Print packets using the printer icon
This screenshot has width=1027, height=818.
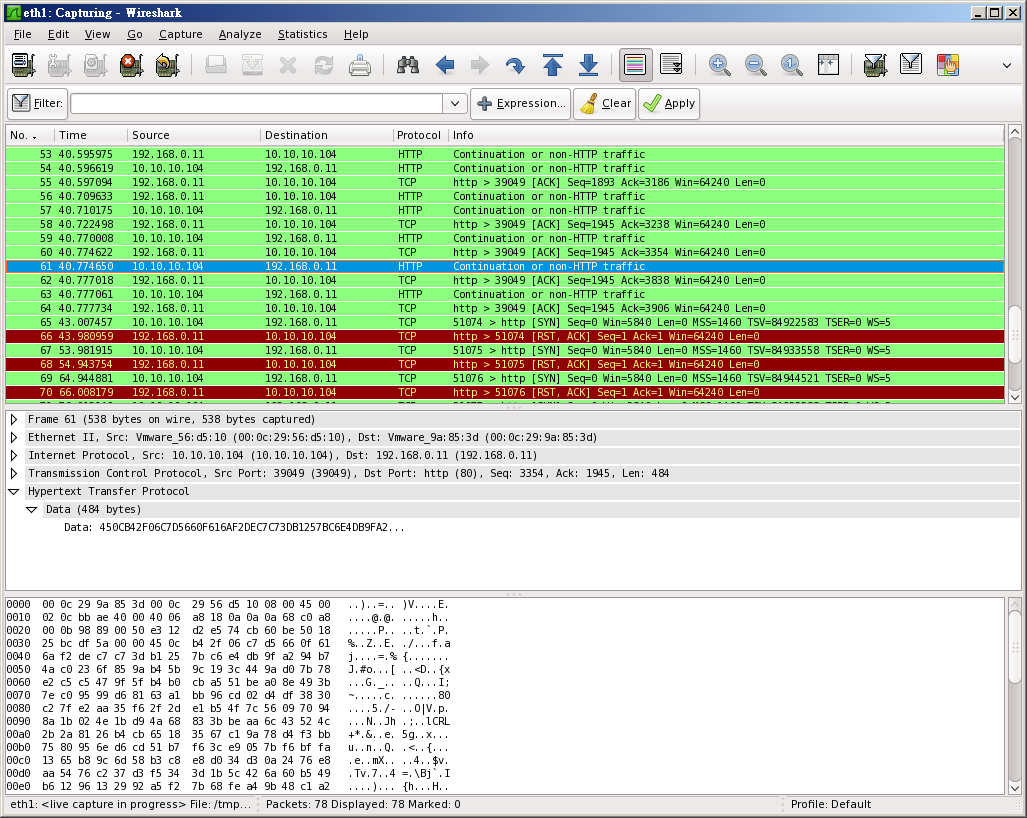360,64
